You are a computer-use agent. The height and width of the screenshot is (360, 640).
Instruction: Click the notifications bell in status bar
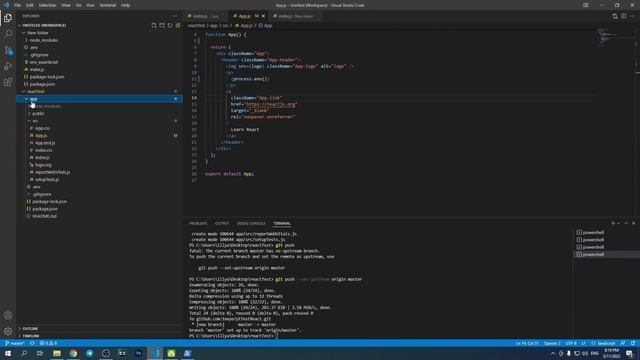(633, 343)
